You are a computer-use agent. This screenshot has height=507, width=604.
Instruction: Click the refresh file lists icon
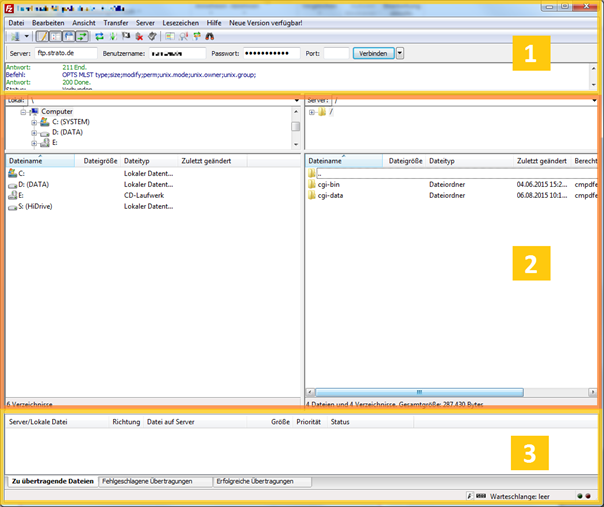(99, 36)
